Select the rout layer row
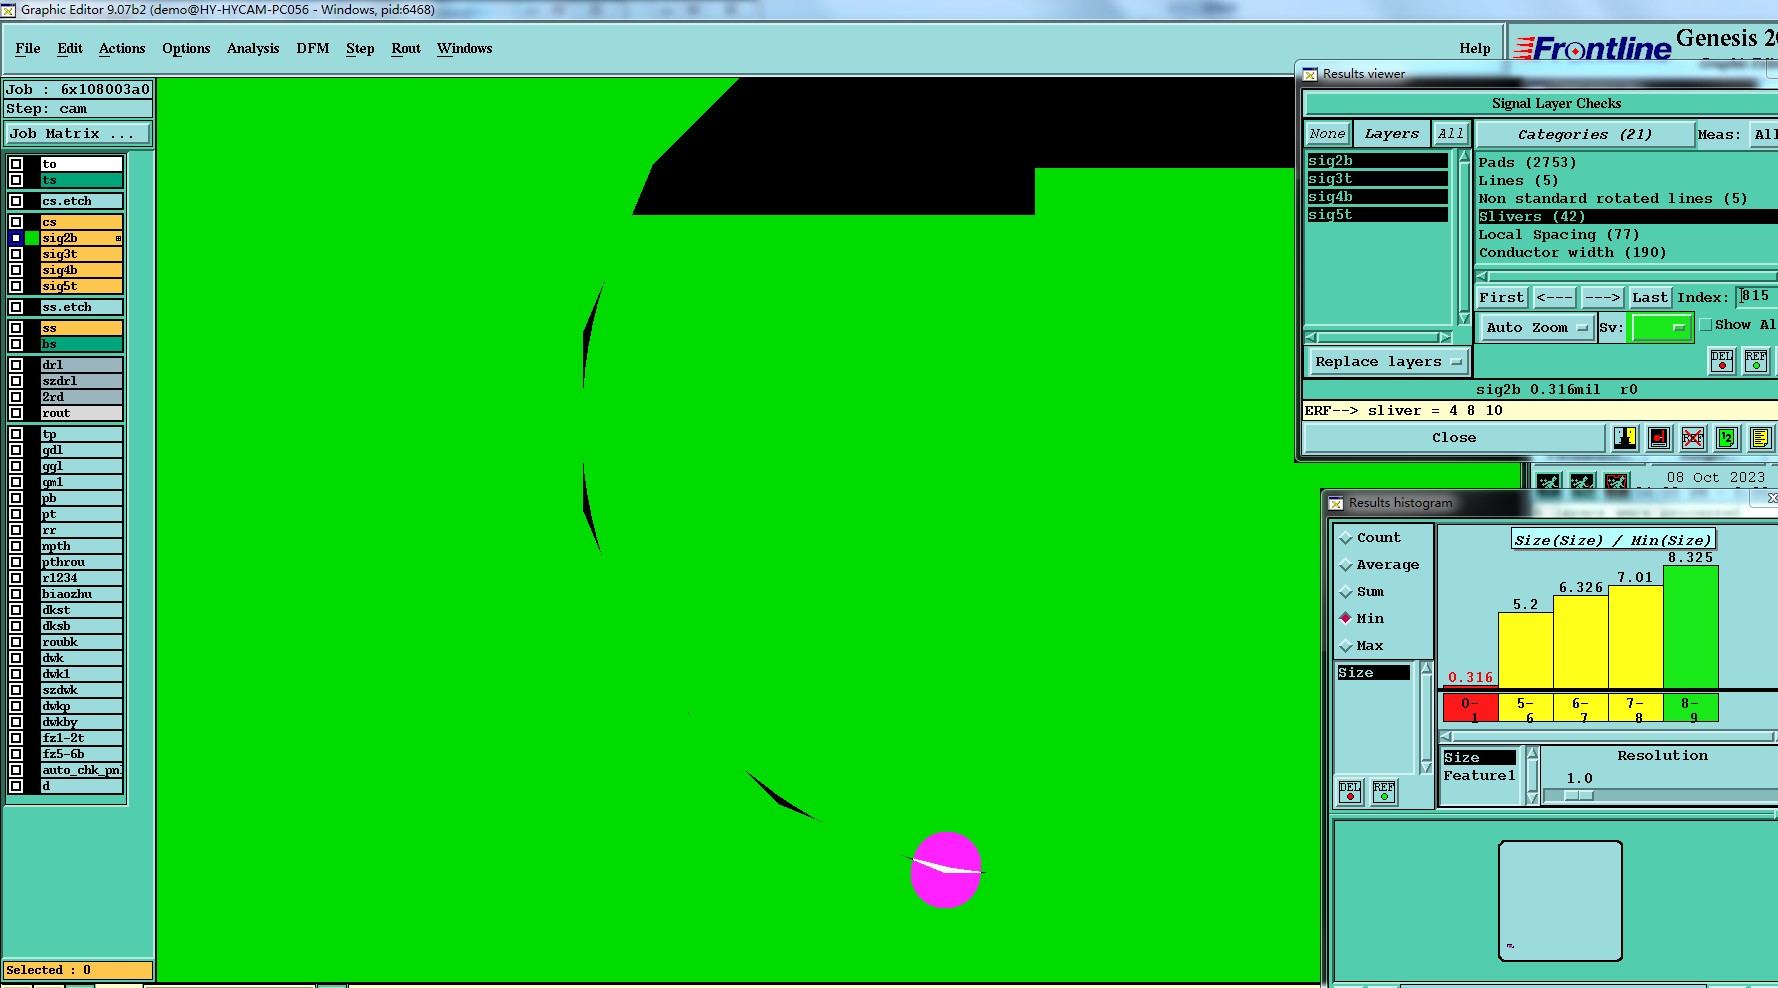 point(81,413)
